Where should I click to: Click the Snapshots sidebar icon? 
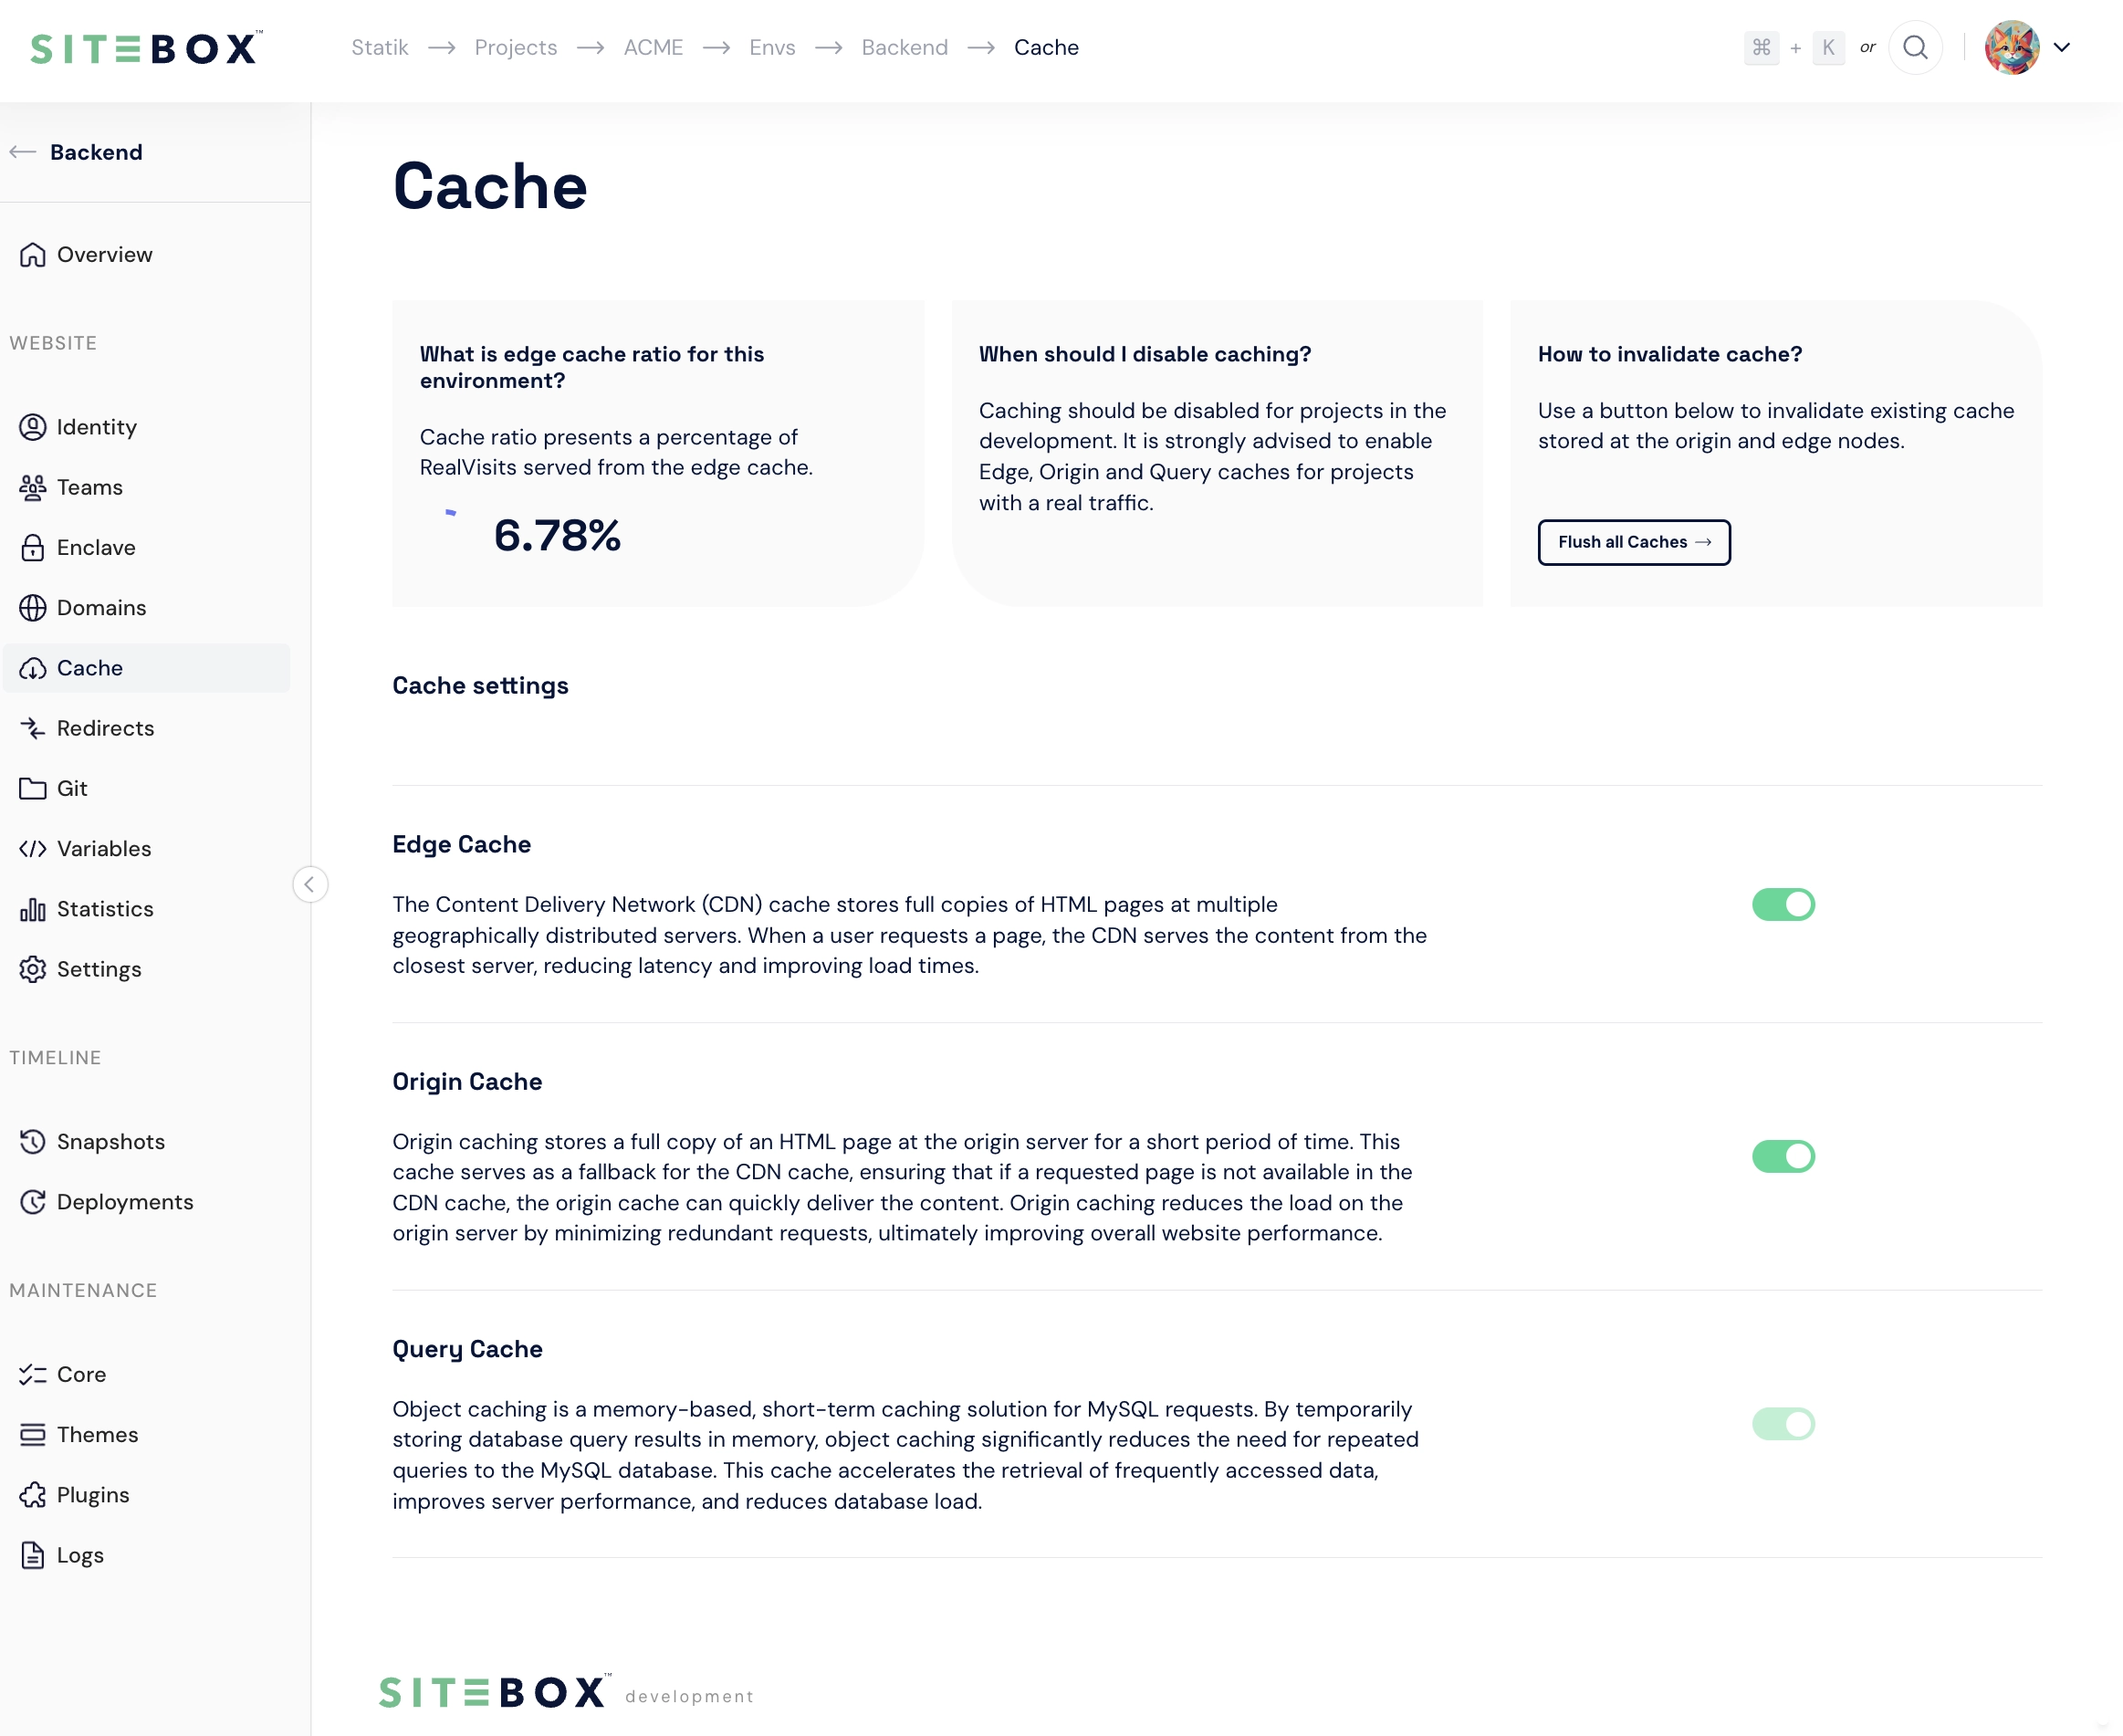pyautogui.click(x=32, y=1142)
